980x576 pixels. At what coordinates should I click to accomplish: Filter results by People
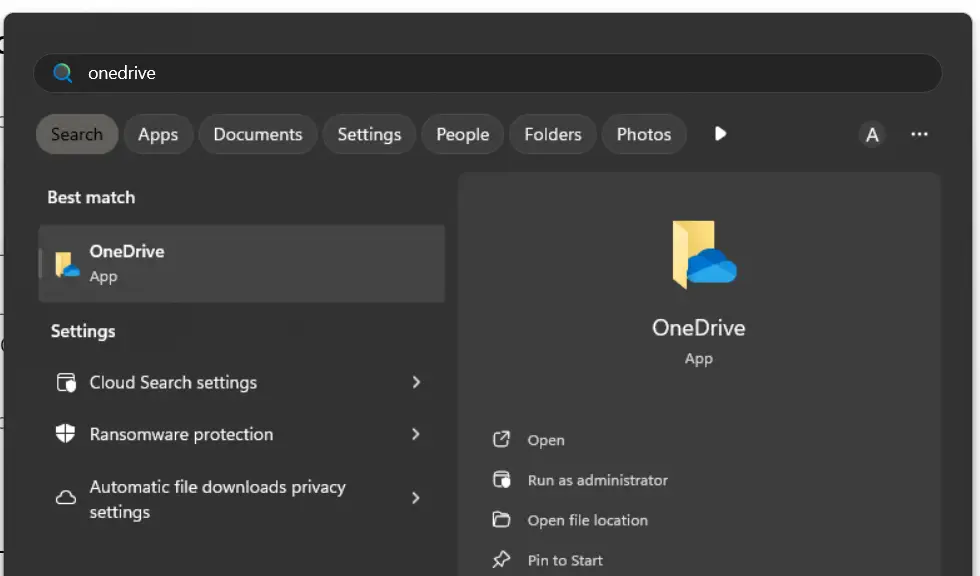click(x=462, y=135)
